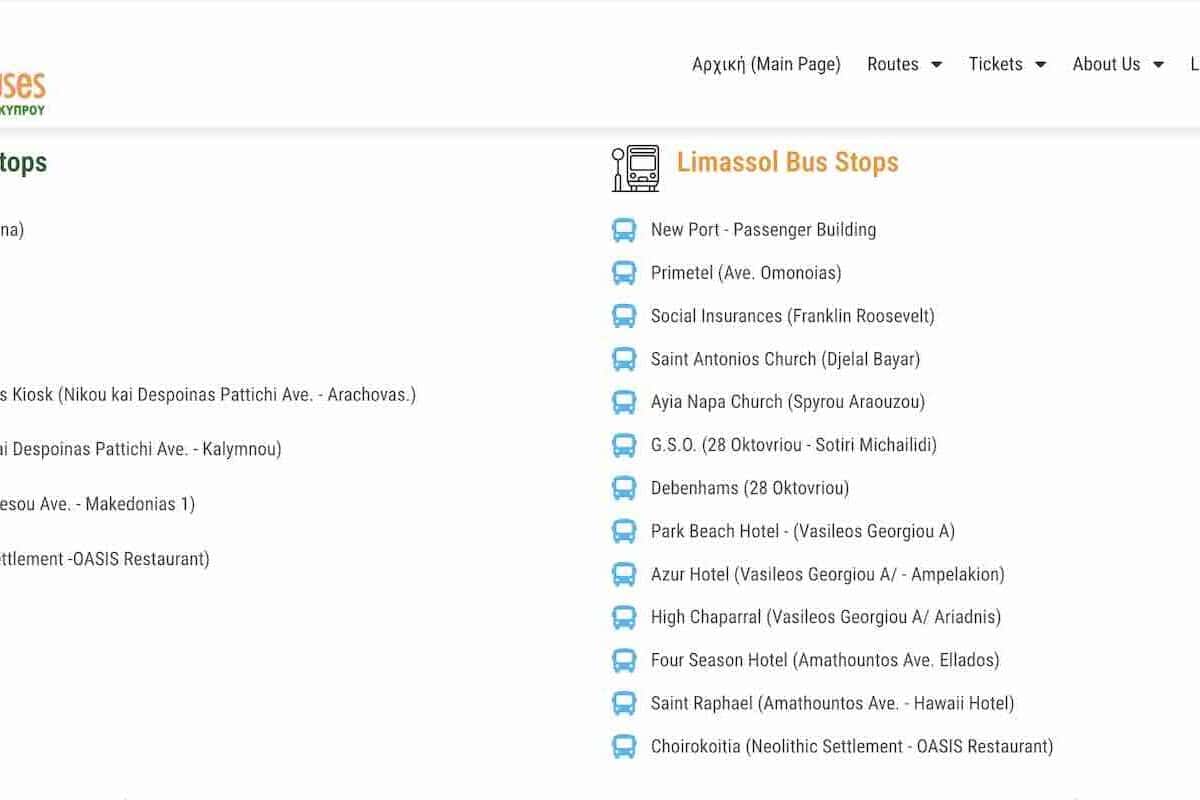Expand the About Us dropdown
This screenshot has height=800, width=1200.
click(x=1117, y=64)
